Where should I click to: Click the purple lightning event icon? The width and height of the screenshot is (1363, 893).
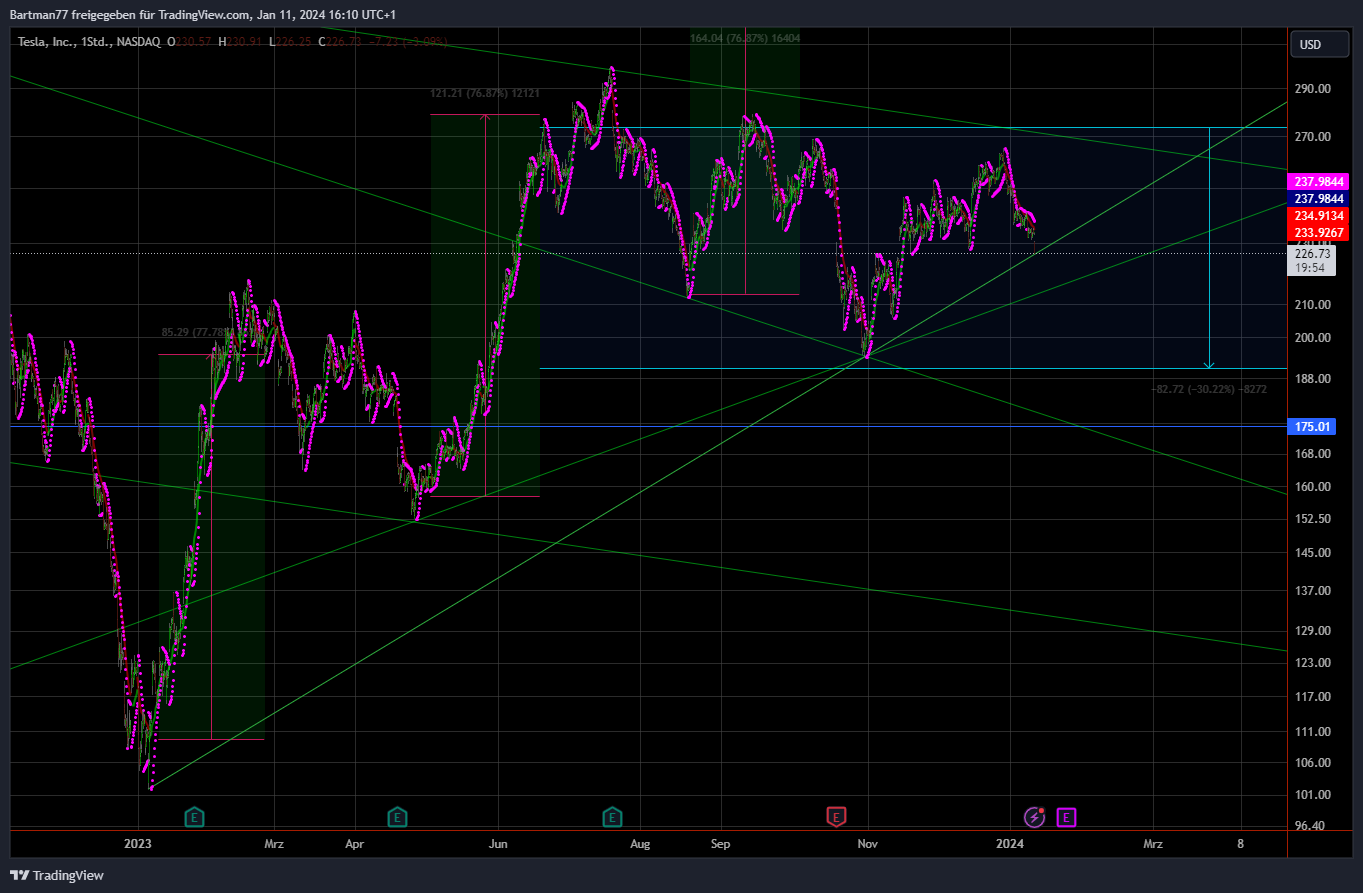[1034, 817]
